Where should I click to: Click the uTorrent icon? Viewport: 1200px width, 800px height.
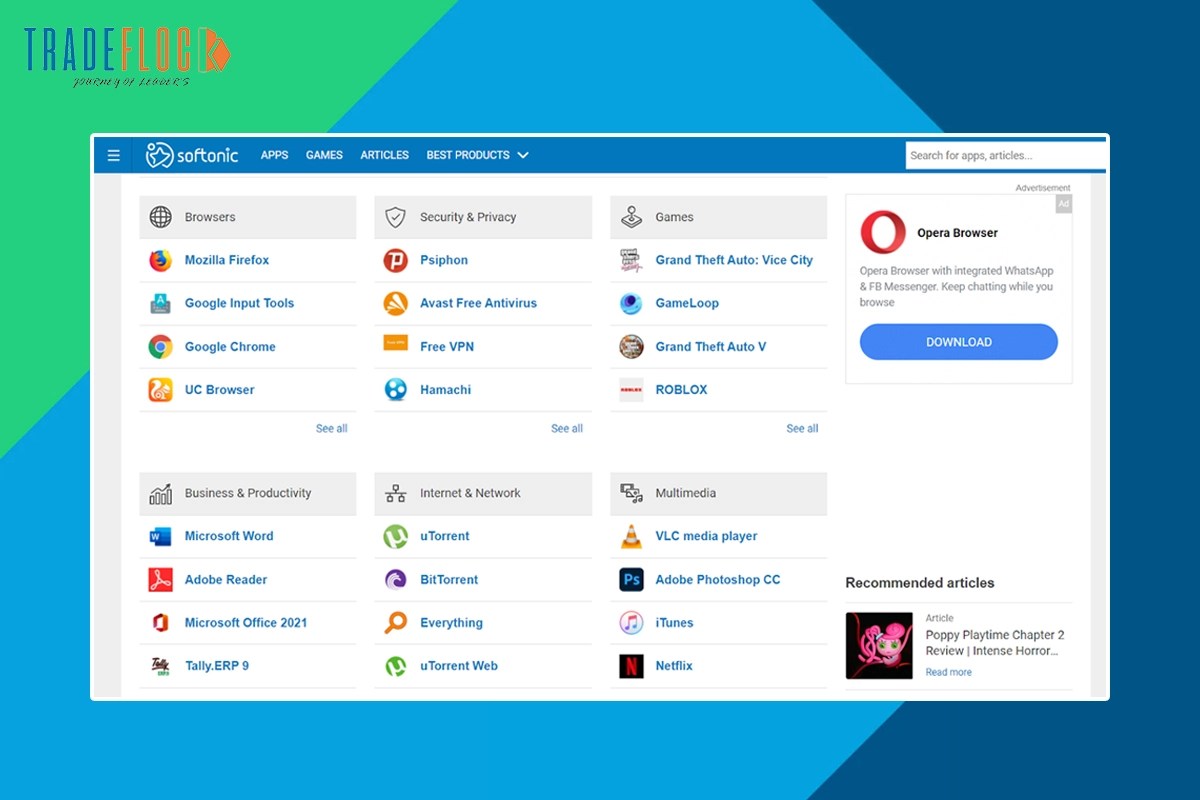(x=396, y=537)
